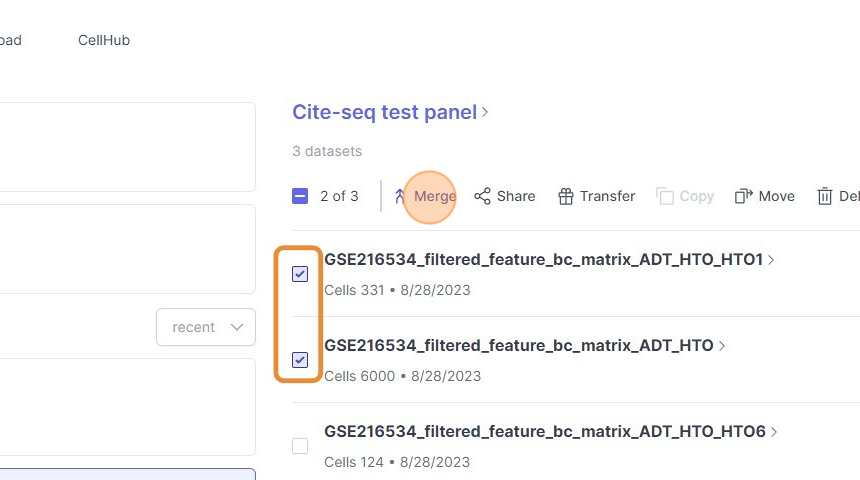Expand chevron next to Cite-seq test panel
The image size is (860, 480).
(x=486, y=112)
